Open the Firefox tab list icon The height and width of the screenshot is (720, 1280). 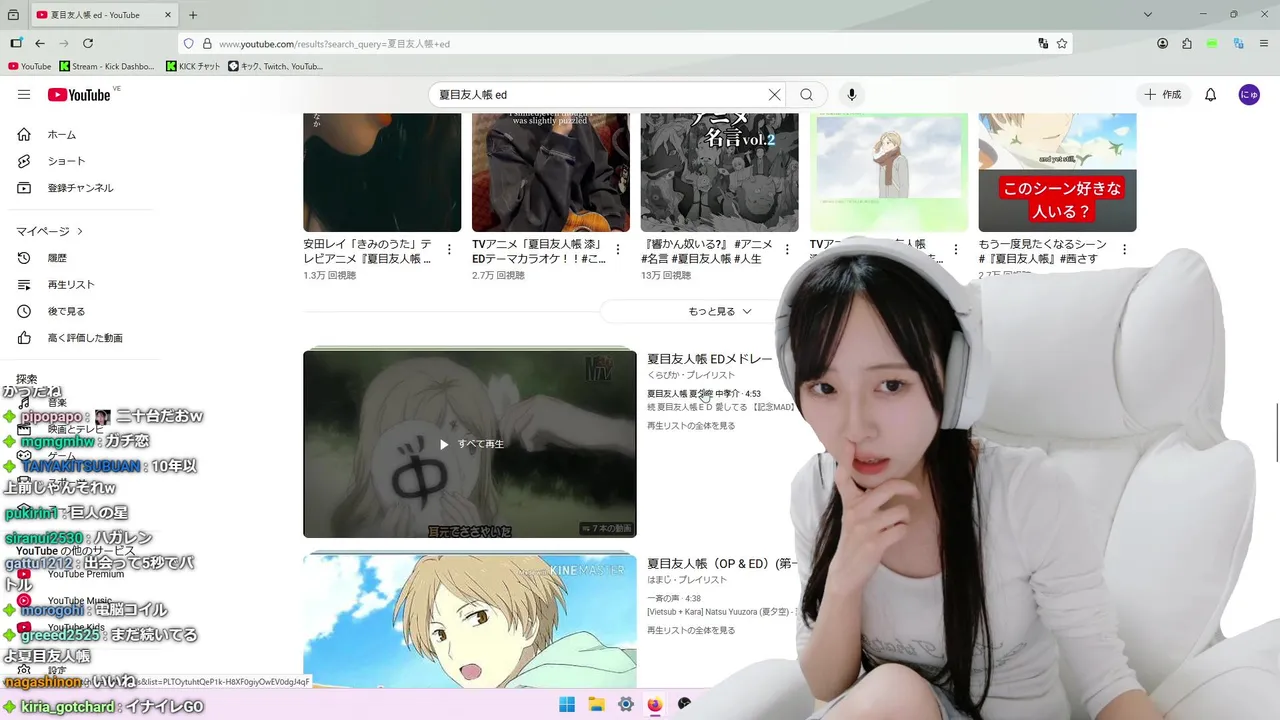(13, 15)
